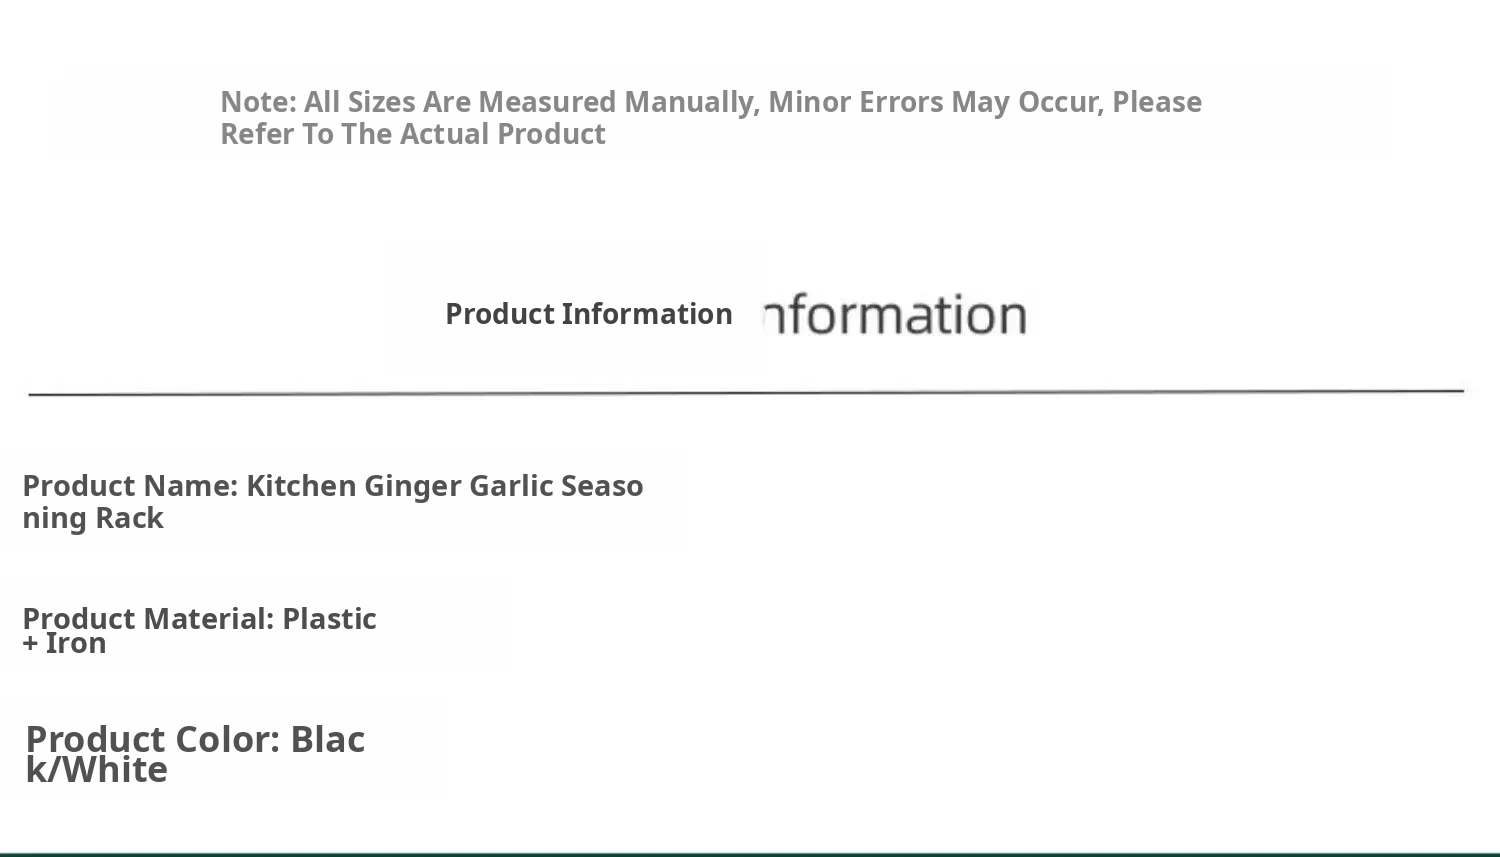
Task: Click the partially hidden 'nformation' text
Action: [896, 314]
